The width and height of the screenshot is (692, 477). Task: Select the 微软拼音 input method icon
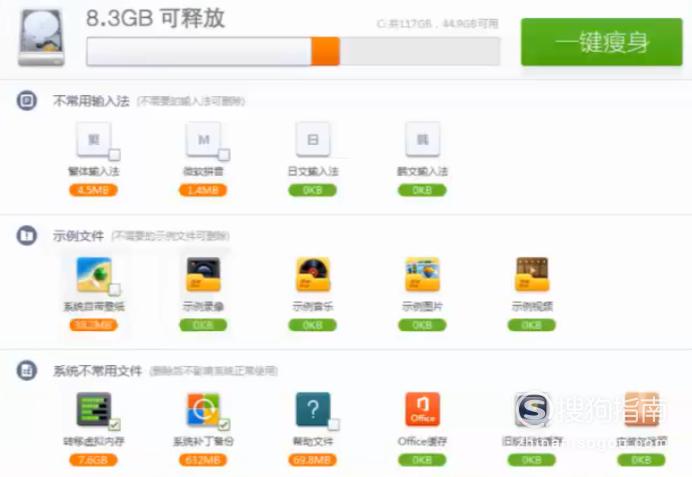click(x=203, y=140)
